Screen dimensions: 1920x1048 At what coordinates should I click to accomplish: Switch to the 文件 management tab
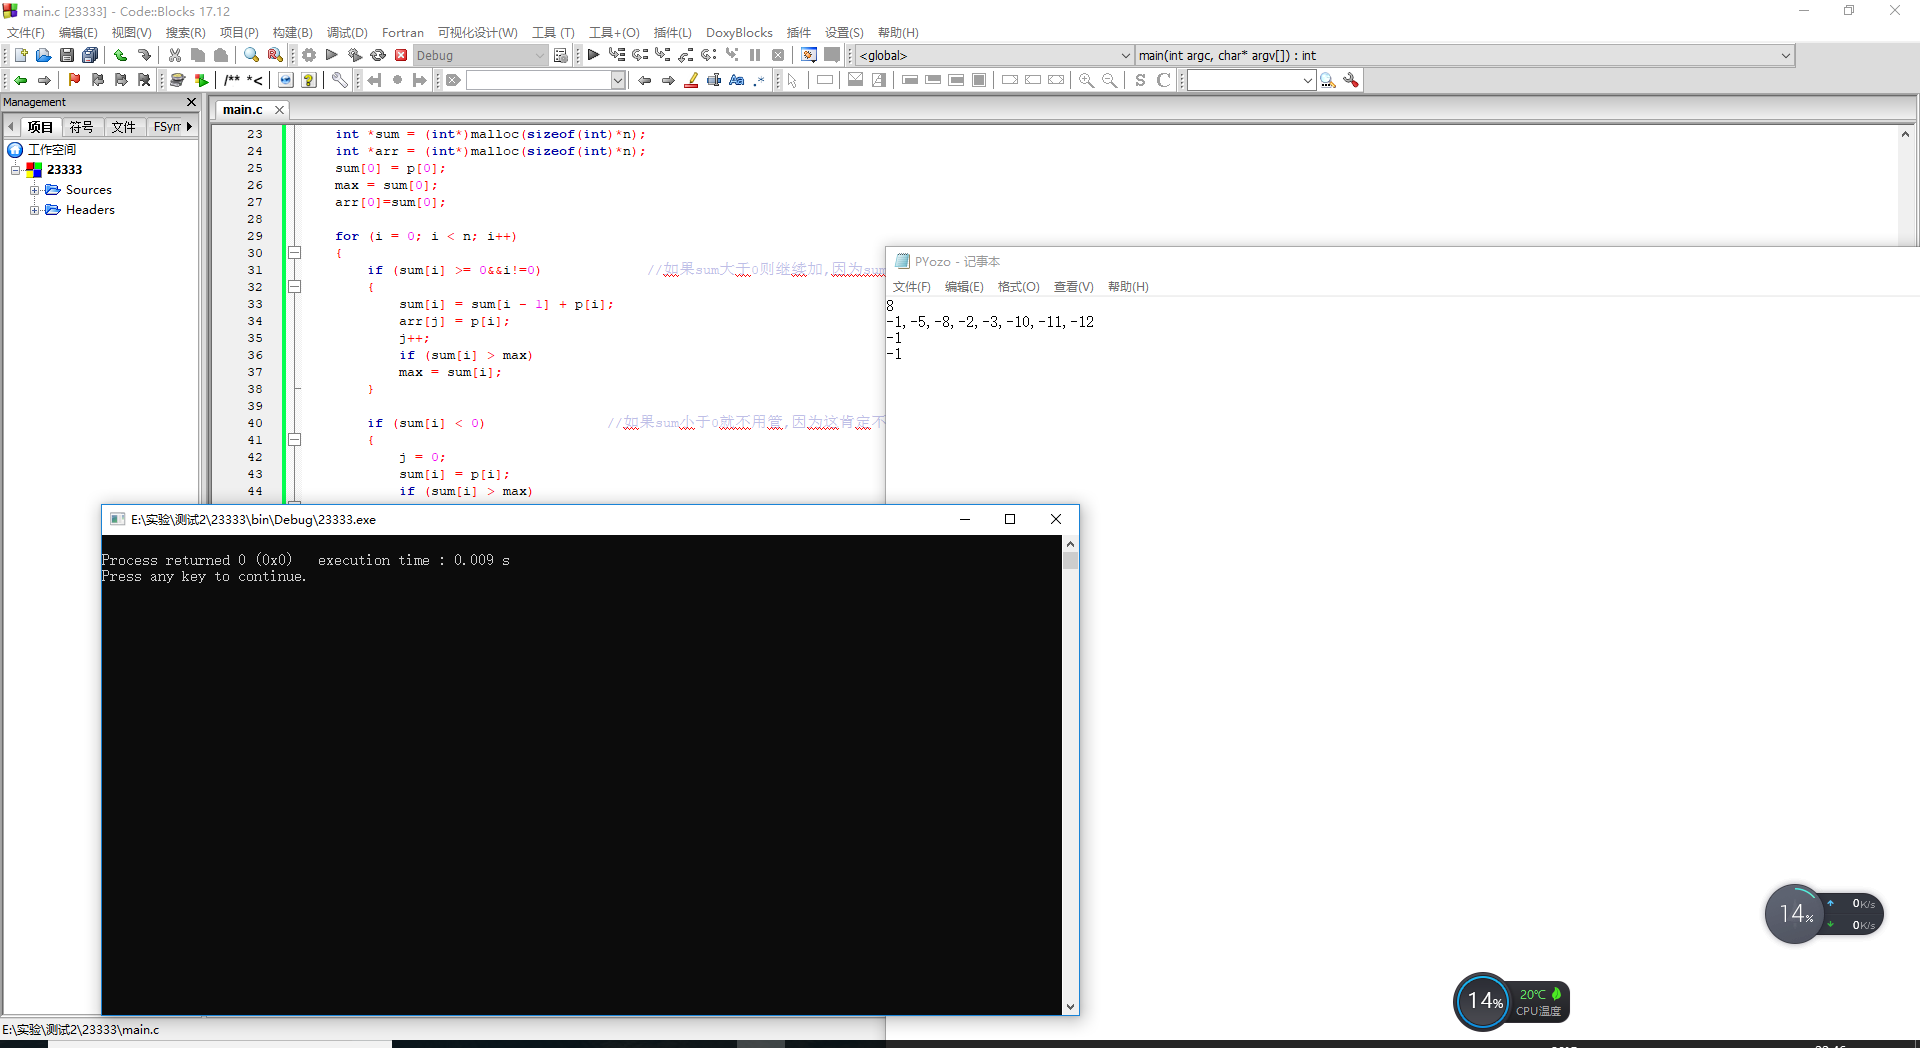point(123,127)
